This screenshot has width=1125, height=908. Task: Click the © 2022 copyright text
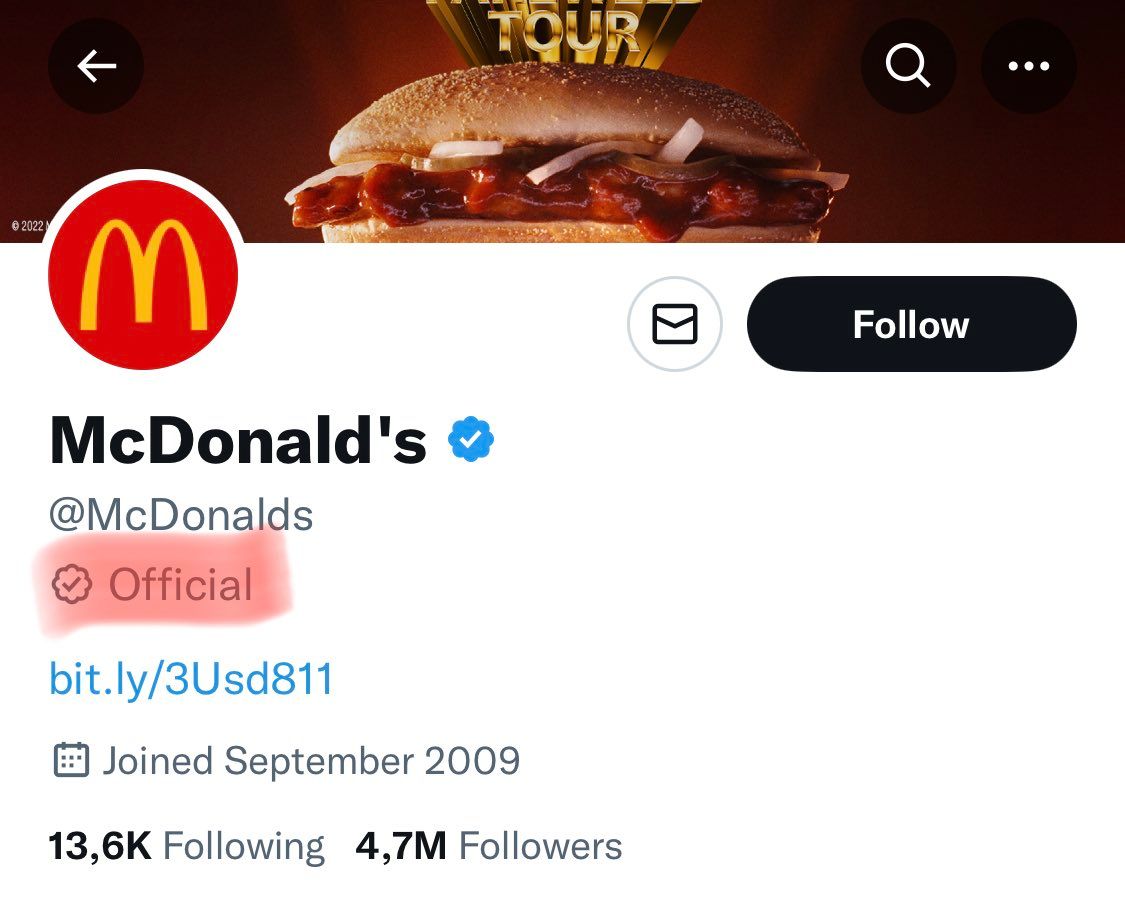28,226
